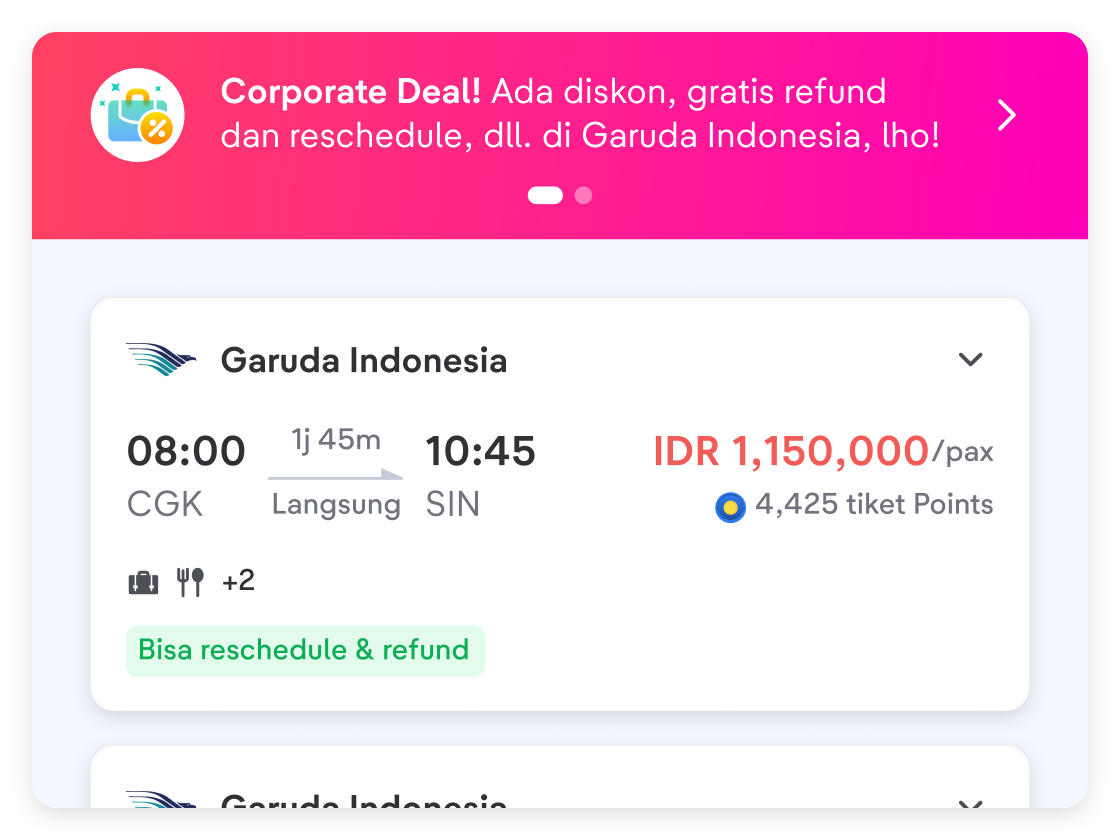Toggle the Langsung flight route indicator

click(335, 504)
